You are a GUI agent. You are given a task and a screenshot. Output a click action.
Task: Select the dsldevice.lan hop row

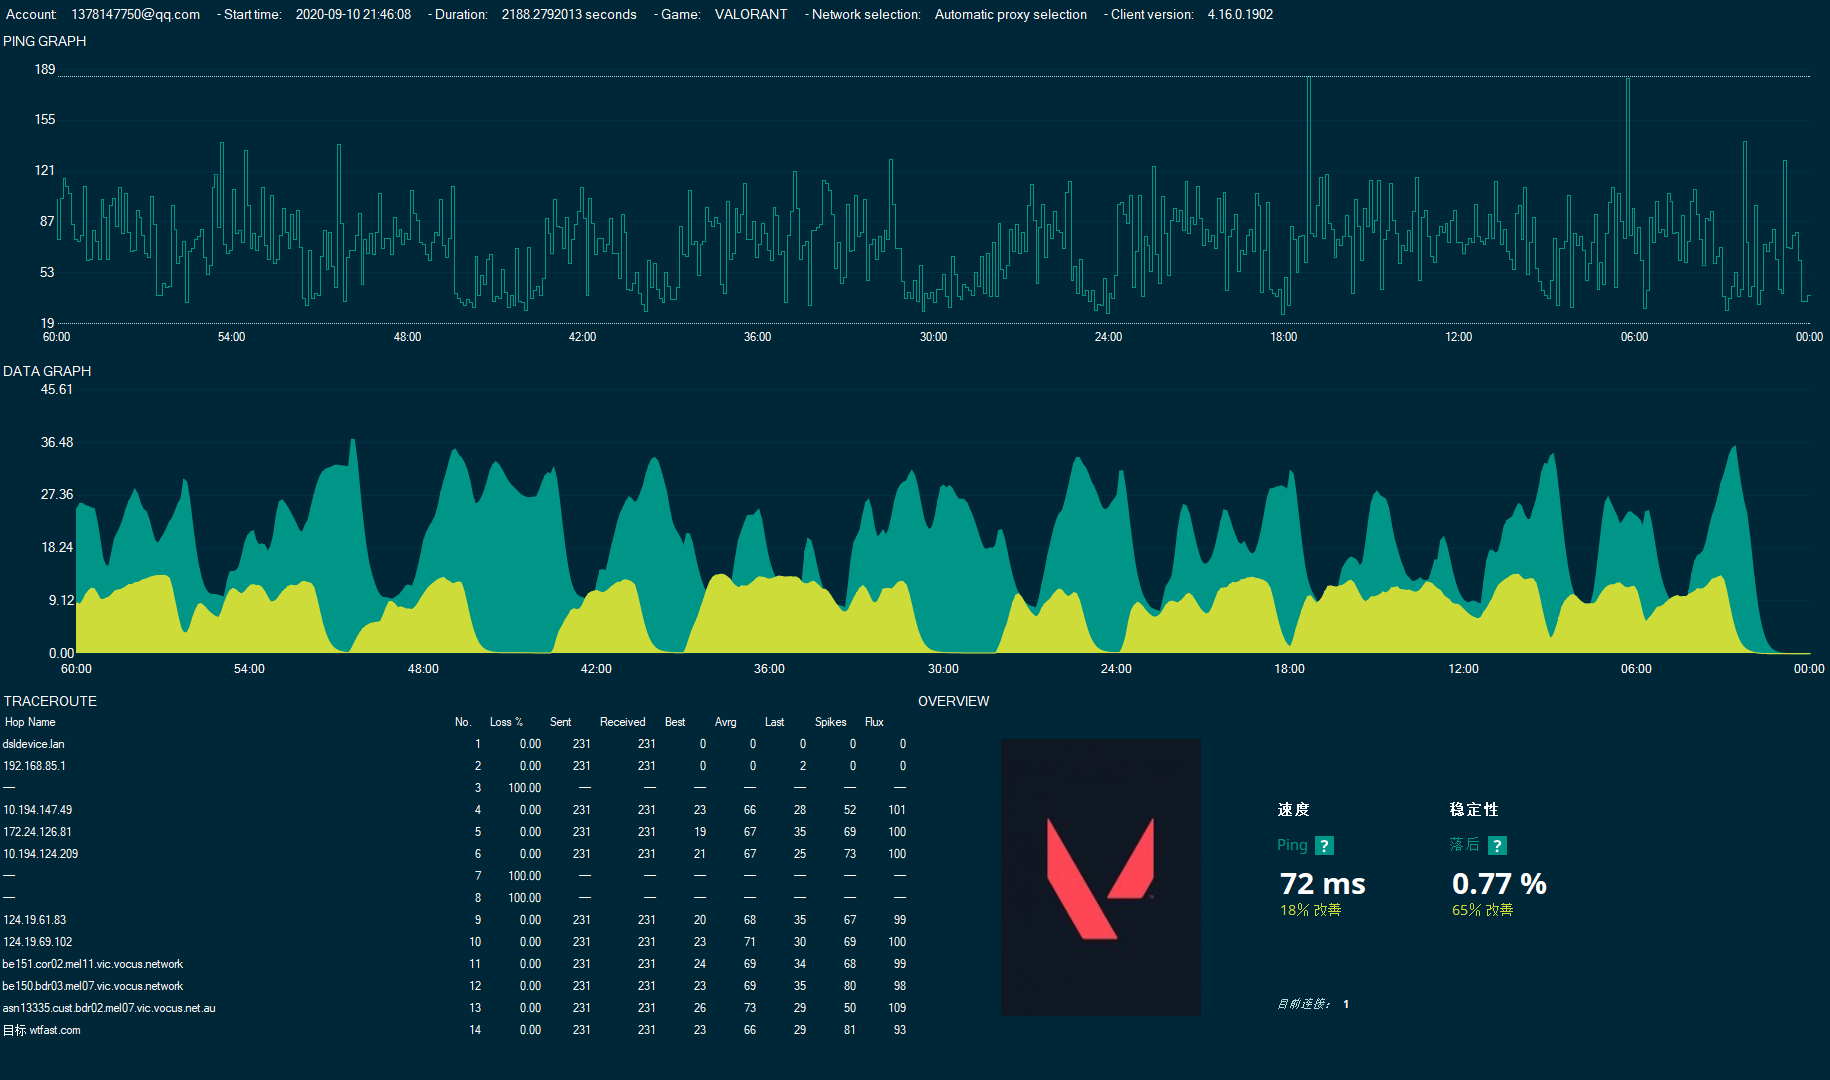455,744
